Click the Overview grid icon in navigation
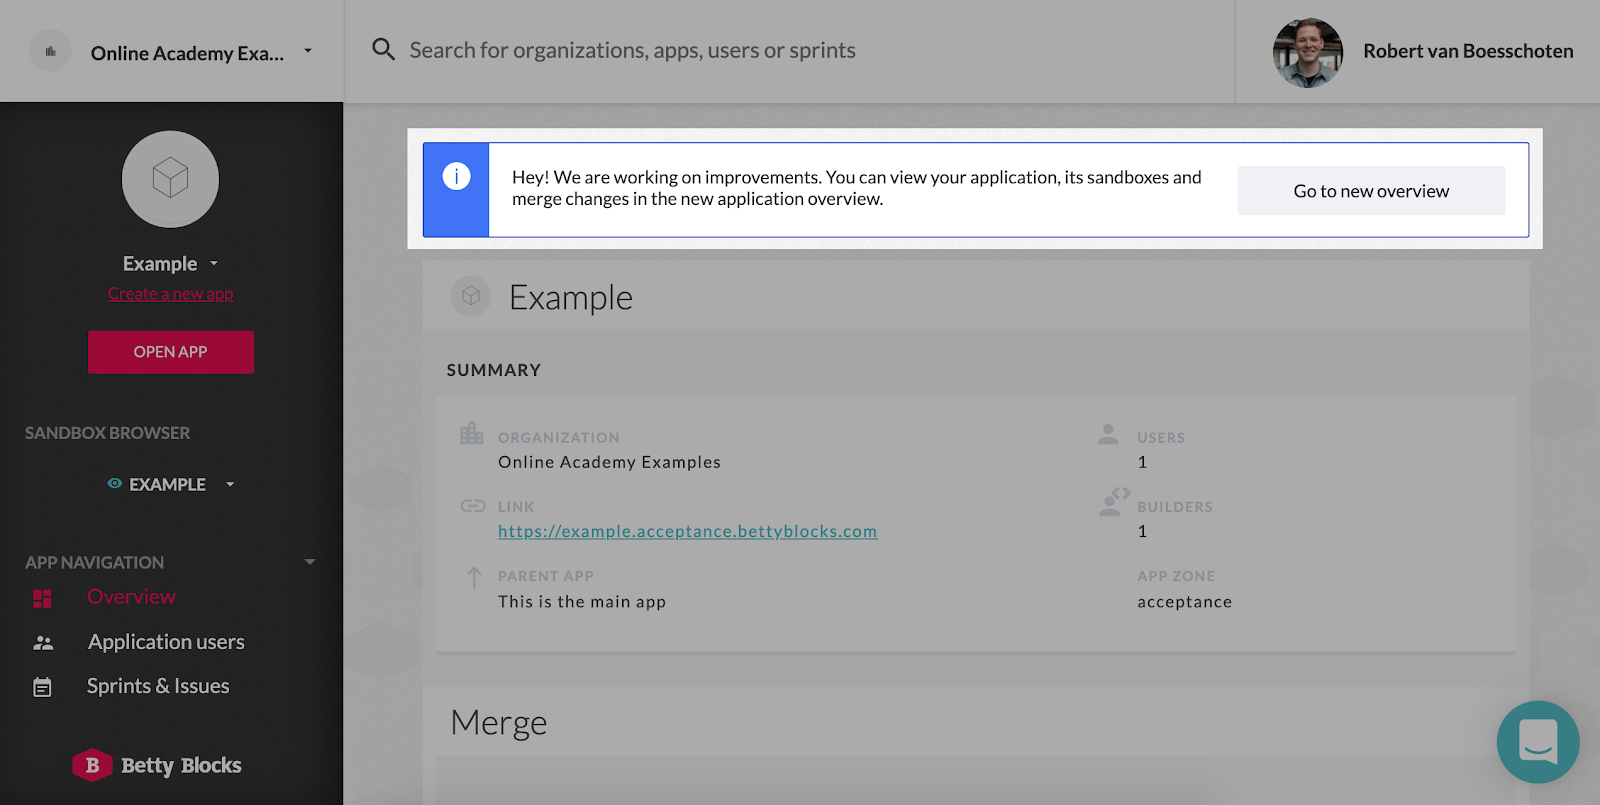1600x805 pixels. [x=42, y=598]
